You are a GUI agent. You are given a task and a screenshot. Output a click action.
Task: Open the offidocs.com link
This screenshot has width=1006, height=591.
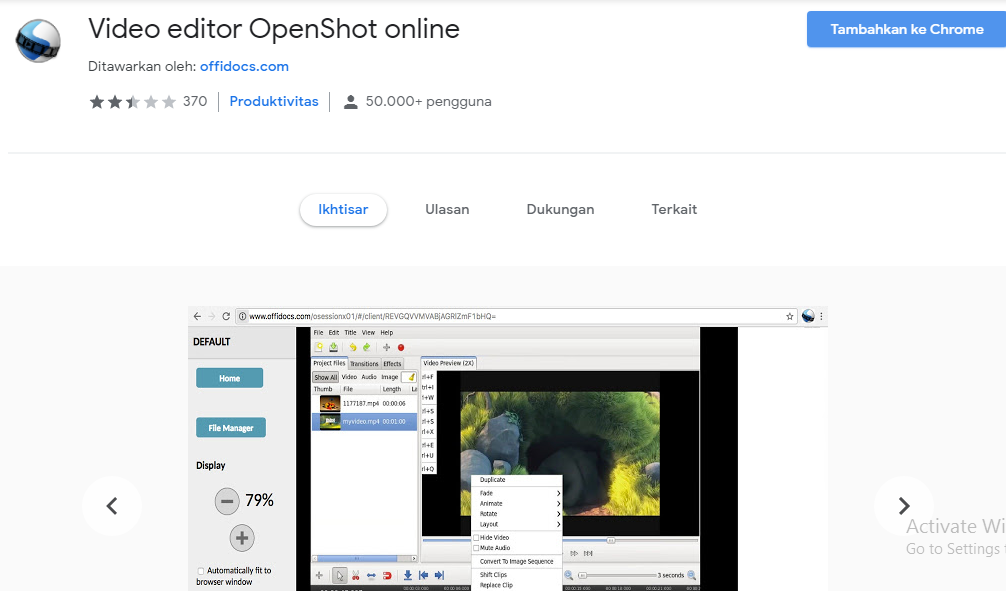(244, 66)
